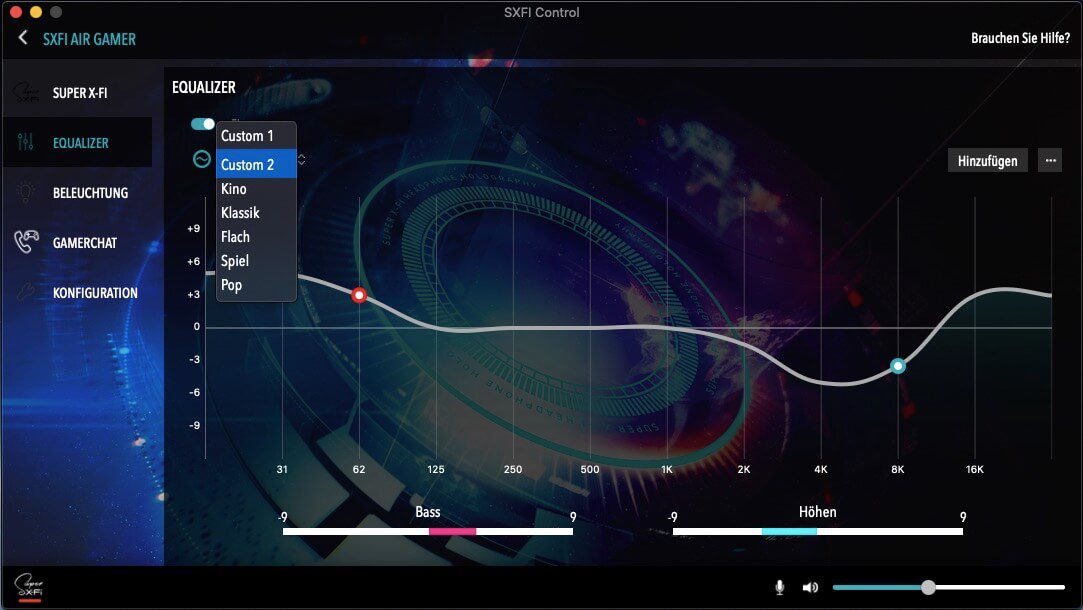Open the EQUALIZER sidebar tab
This screenshot has height=610, width=1083.
tap(81, 143)
